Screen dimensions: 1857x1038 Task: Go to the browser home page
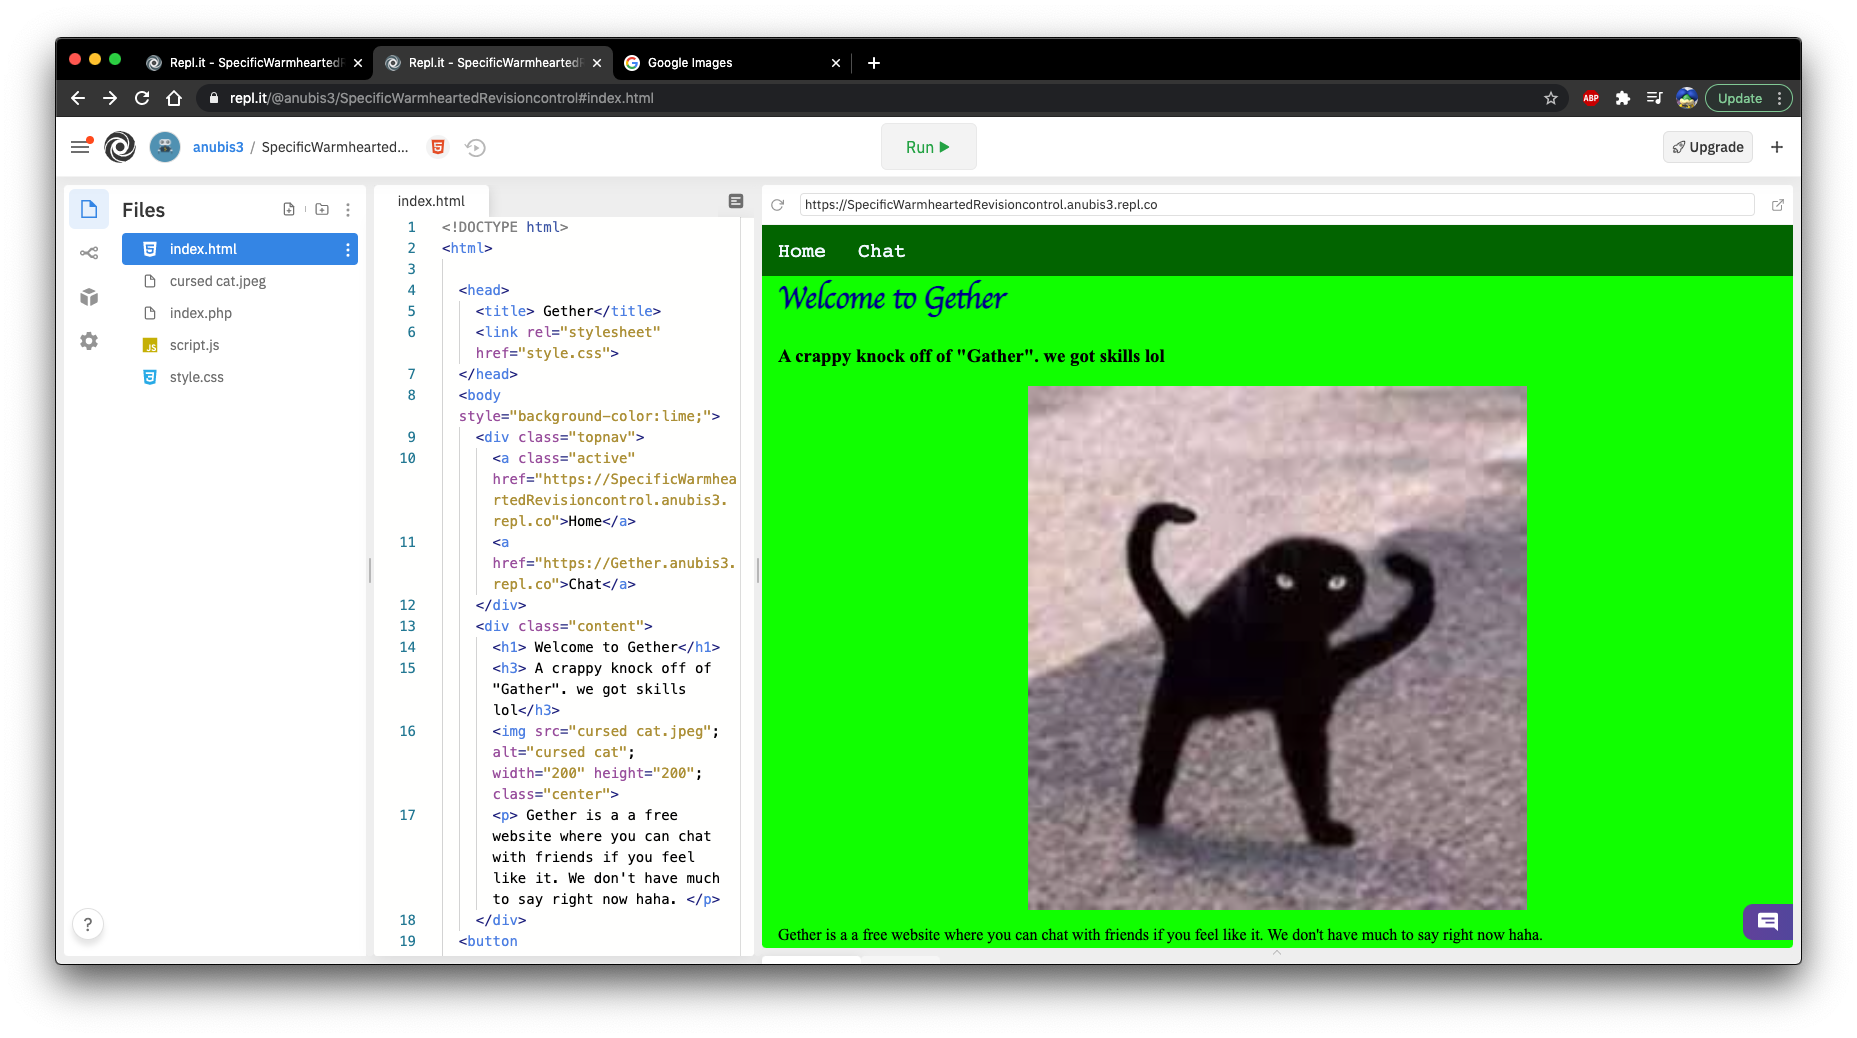[174, 98]
